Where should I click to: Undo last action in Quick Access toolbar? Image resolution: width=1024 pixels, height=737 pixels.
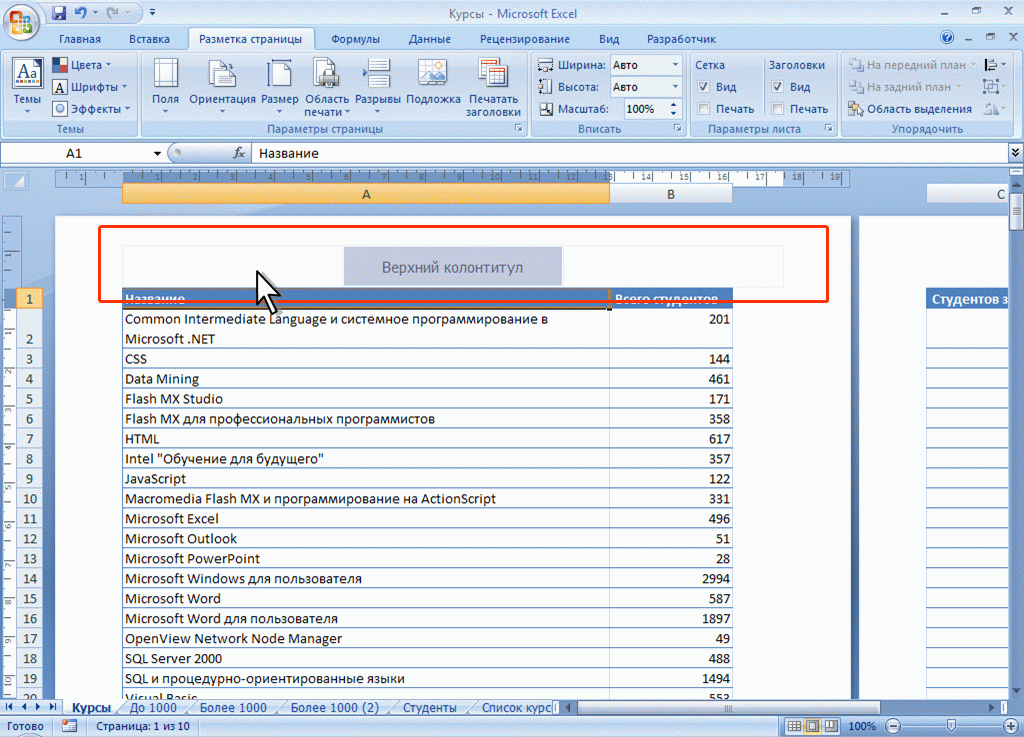pyautogui.click(x=80, y=12)
